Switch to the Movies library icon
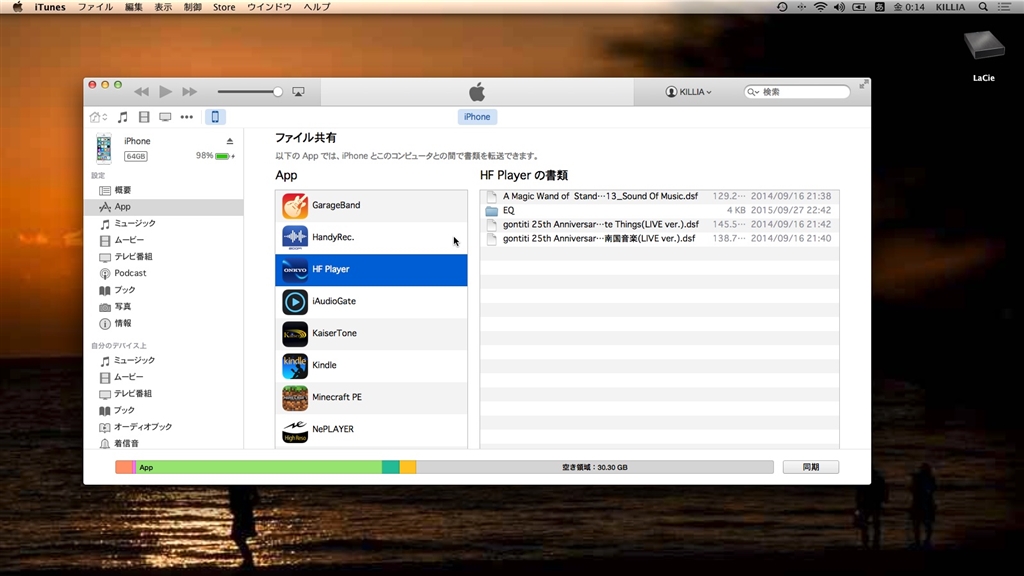The image size is (1024, 576). point(144,117)
